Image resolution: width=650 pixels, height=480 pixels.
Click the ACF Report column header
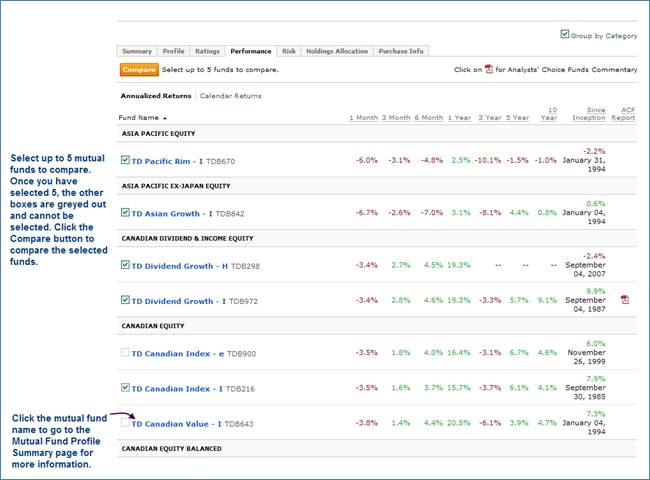click(623, 114)
